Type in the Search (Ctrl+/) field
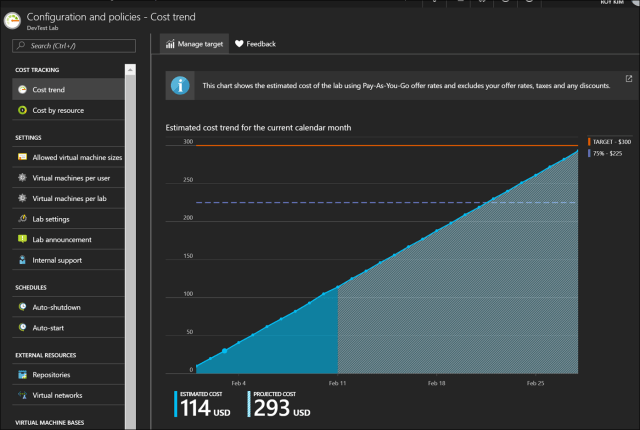This screenshot has width=640, height=430. pyautogui.click(x=75, y=46)
